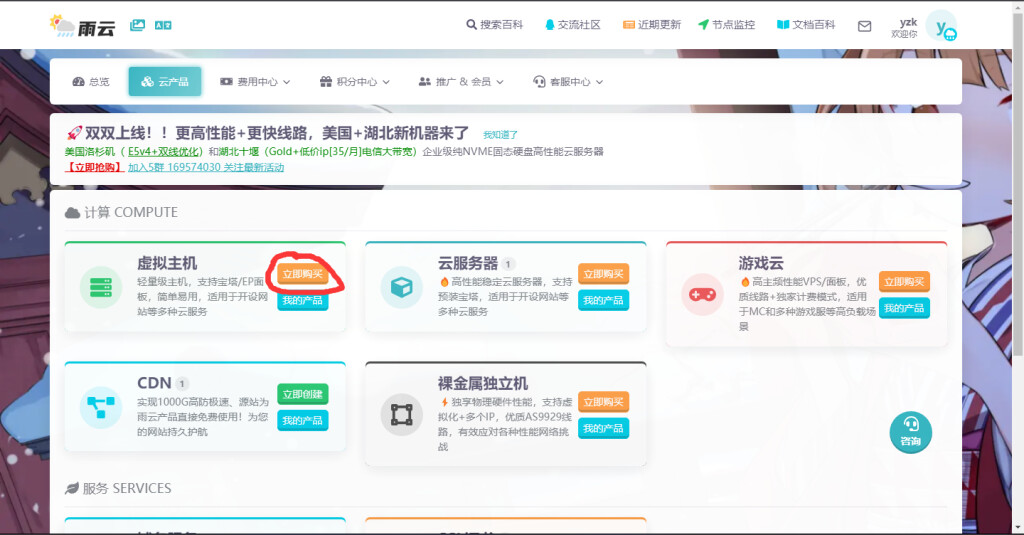Screen dimensions: 1024x535
Task: Click the 裸金属独立机 card title
Action: 483,383
